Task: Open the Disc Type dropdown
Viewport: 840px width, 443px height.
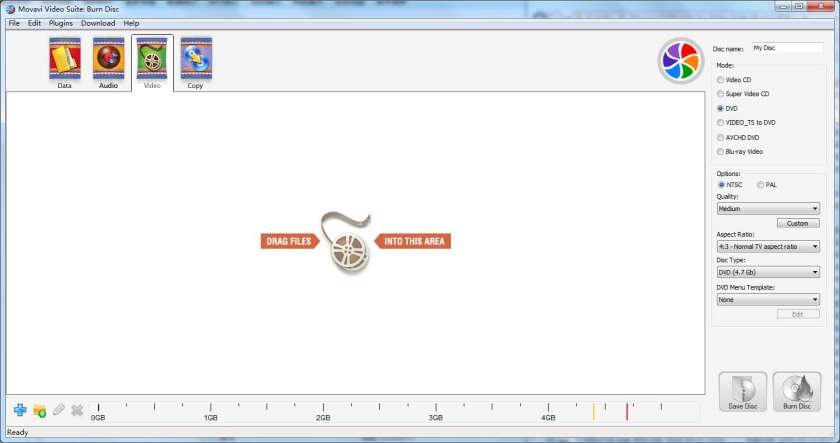Action: [x=768, y=272]
